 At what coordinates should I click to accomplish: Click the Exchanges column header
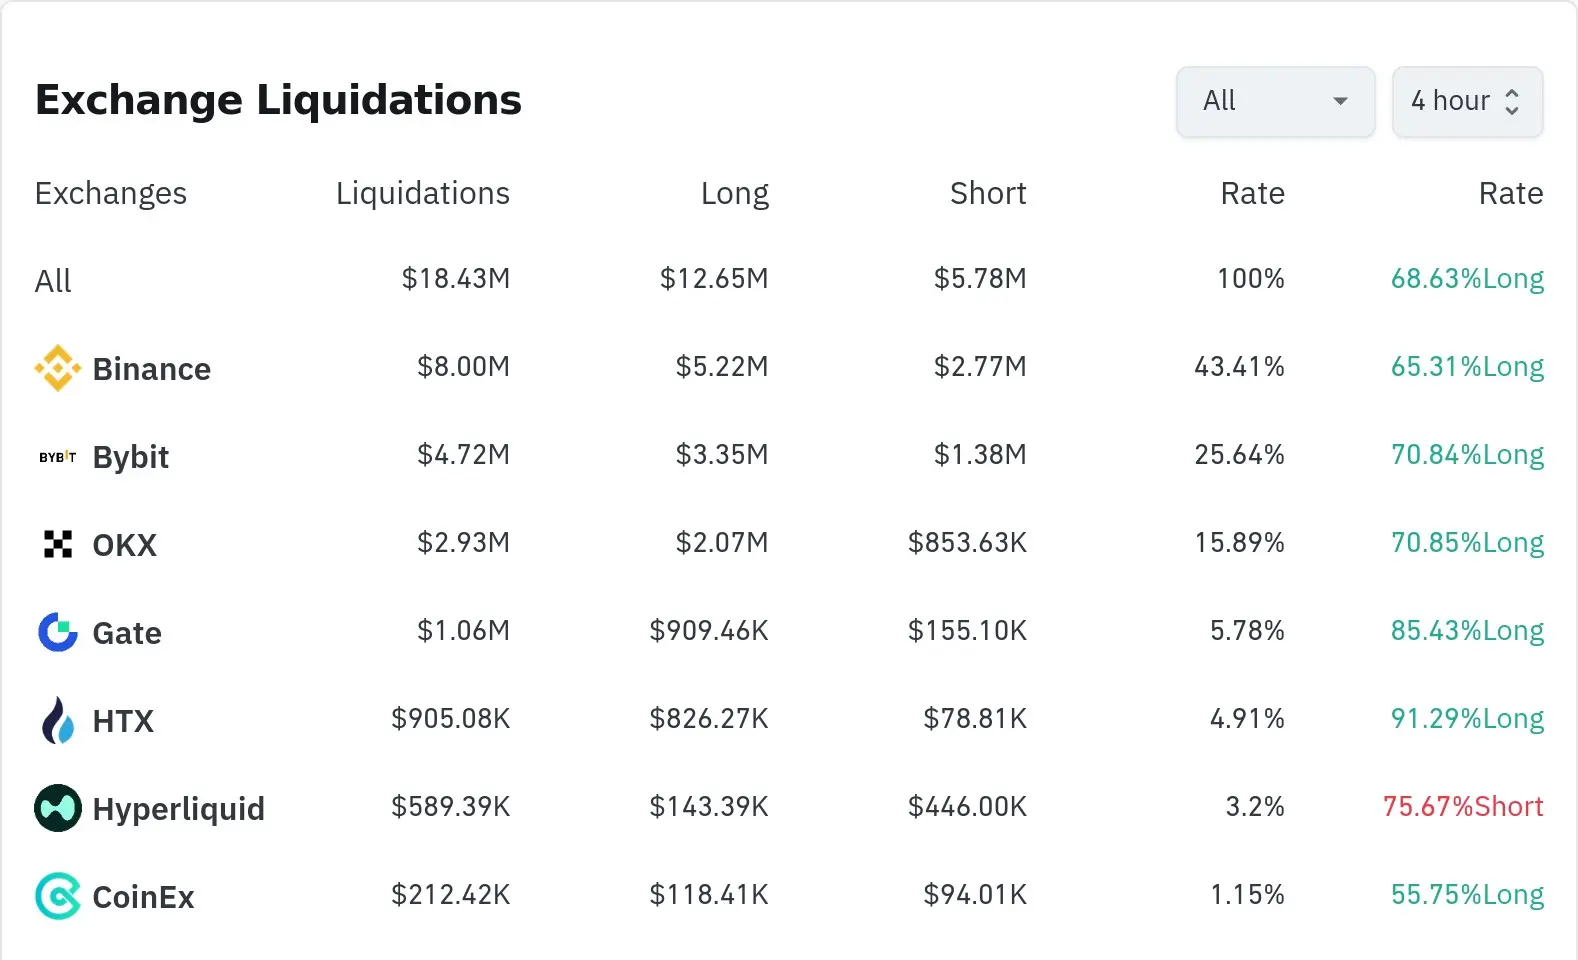[110, 193]
